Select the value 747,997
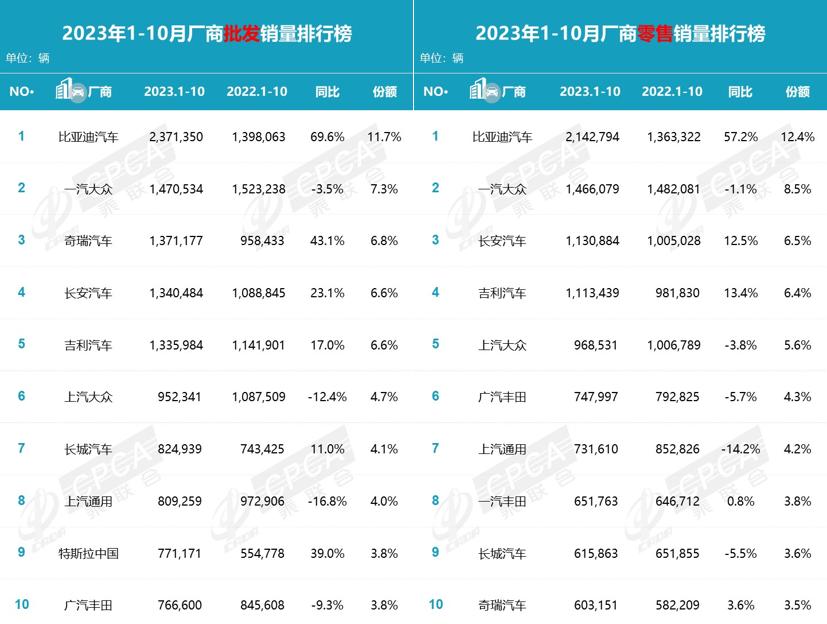Screen dimensions: 827x624 coord(595,397)
